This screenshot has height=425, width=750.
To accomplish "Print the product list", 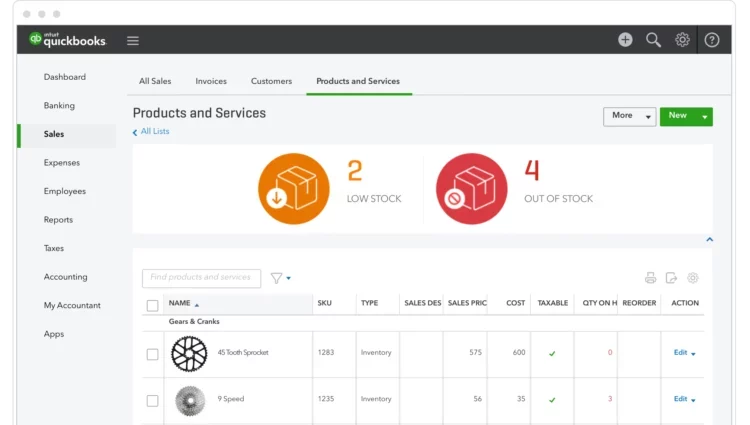I will 651,278.
